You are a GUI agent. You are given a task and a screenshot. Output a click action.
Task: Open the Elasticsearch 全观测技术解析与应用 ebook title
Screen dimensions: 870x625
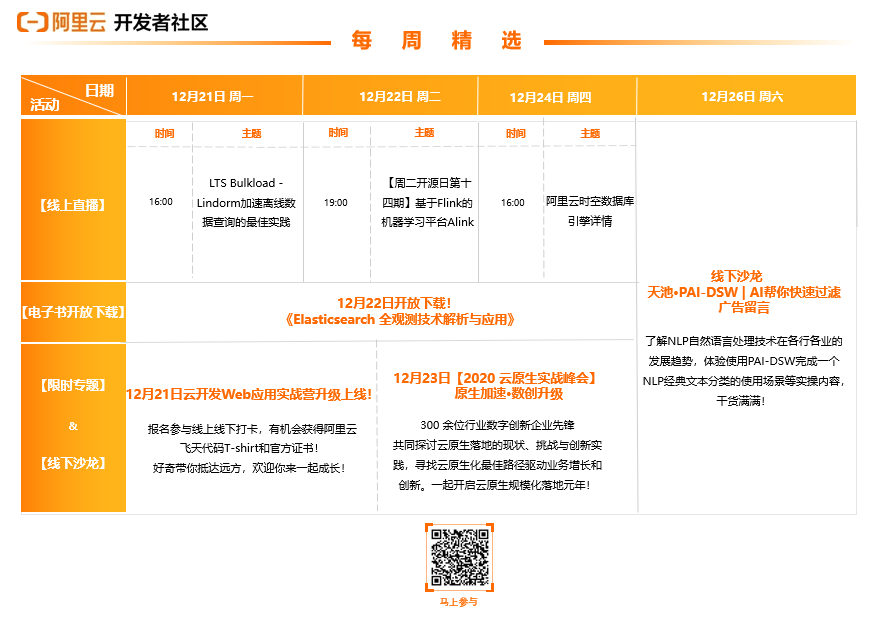(400, 320)
